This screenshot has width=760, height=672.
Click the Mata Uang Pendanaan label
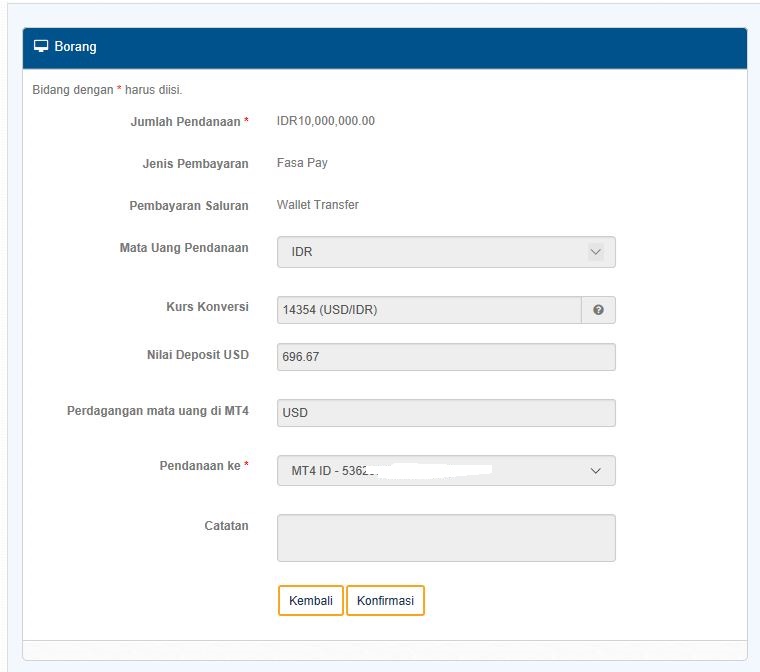(184, 248)
